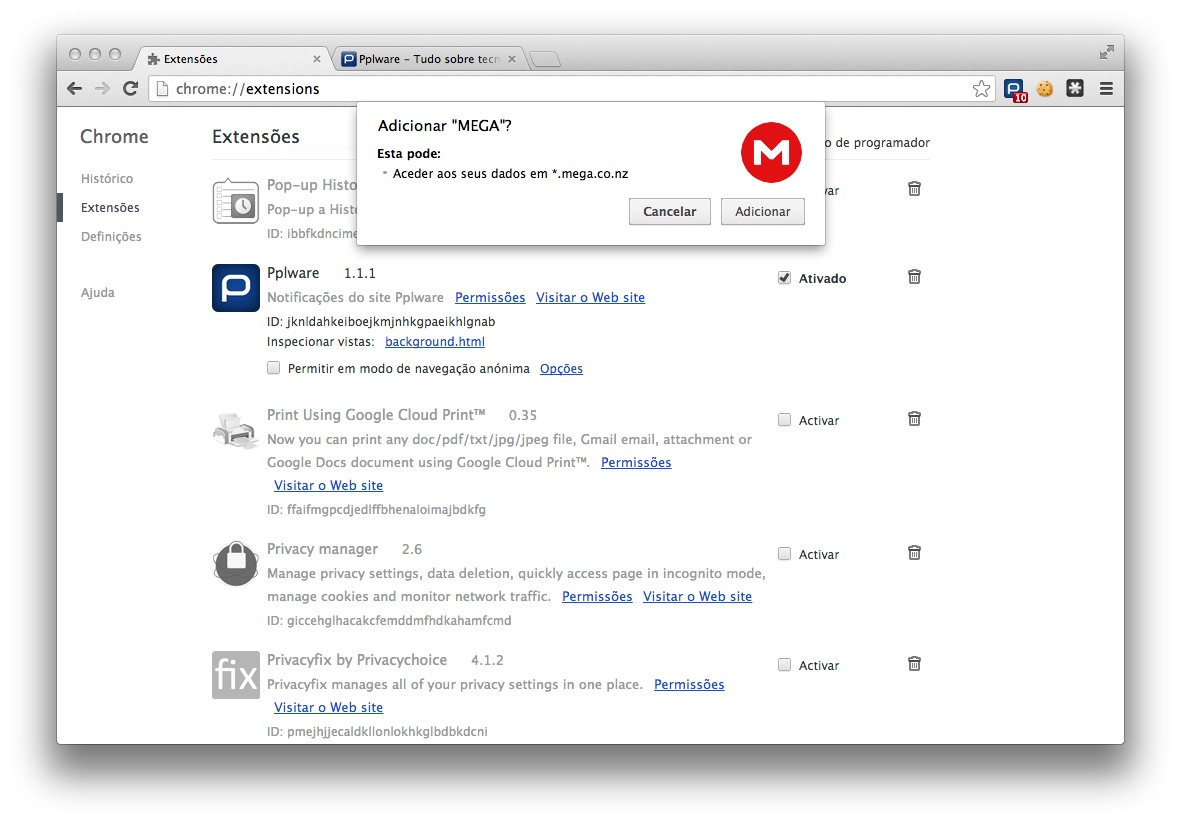Viewport: 1181px width, 823px height.
Task: Tick 'Permitir em modo de navegação anónima'
Action: tap(274, 368)
